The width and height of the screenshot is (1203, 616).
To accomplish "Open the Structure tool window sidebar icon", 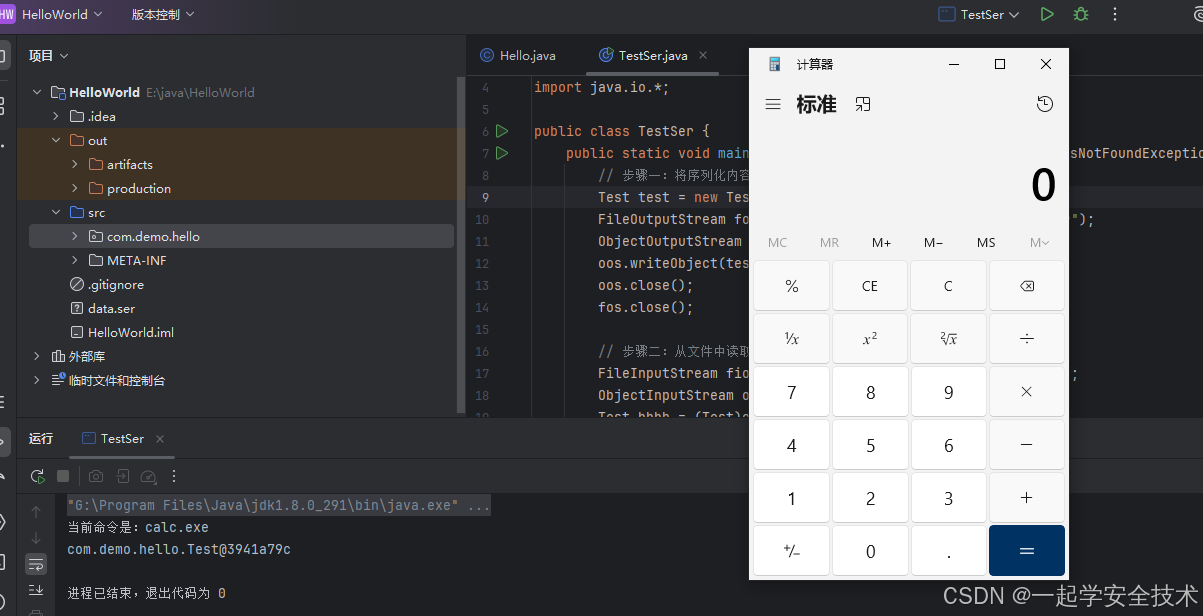I will 3,104.
